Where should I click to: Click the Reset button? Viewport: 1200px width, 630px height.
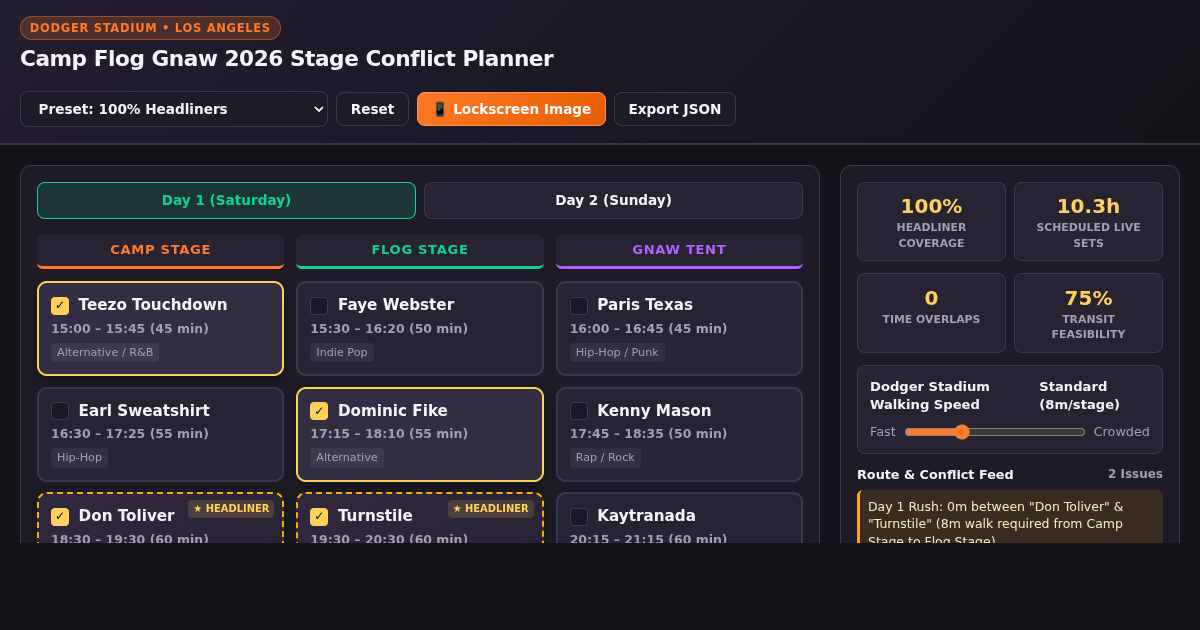(x=372, y=109)
